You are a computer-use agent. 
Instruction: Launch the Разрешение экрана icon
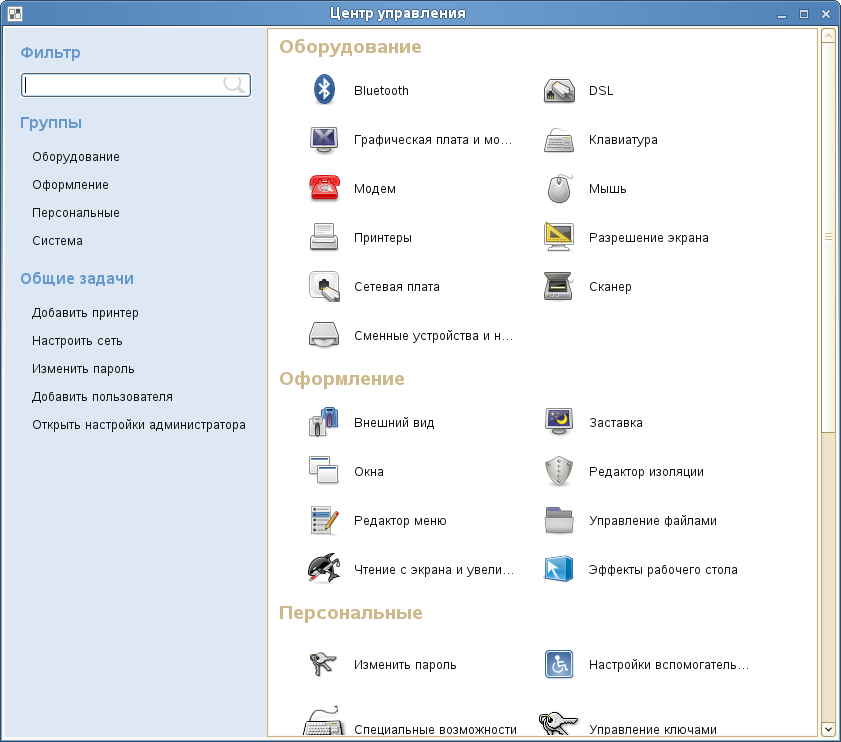(x=559, y=237)
